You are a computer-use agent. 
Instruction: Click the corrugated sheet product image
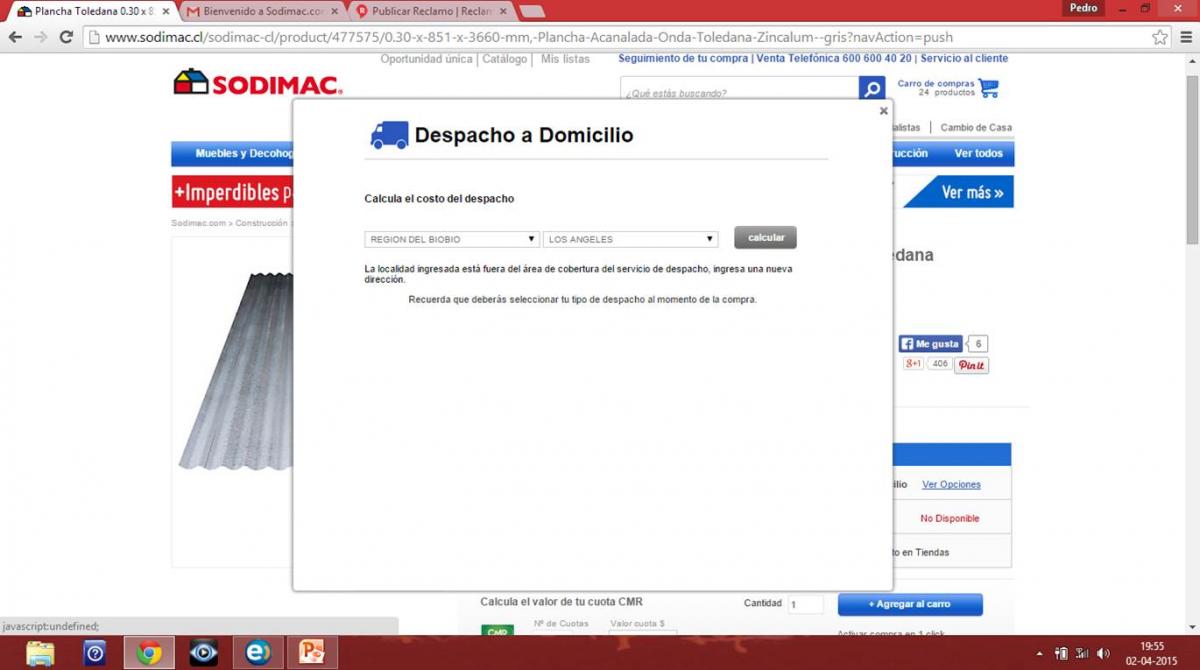pyautogui.click(x=234, y=370)
